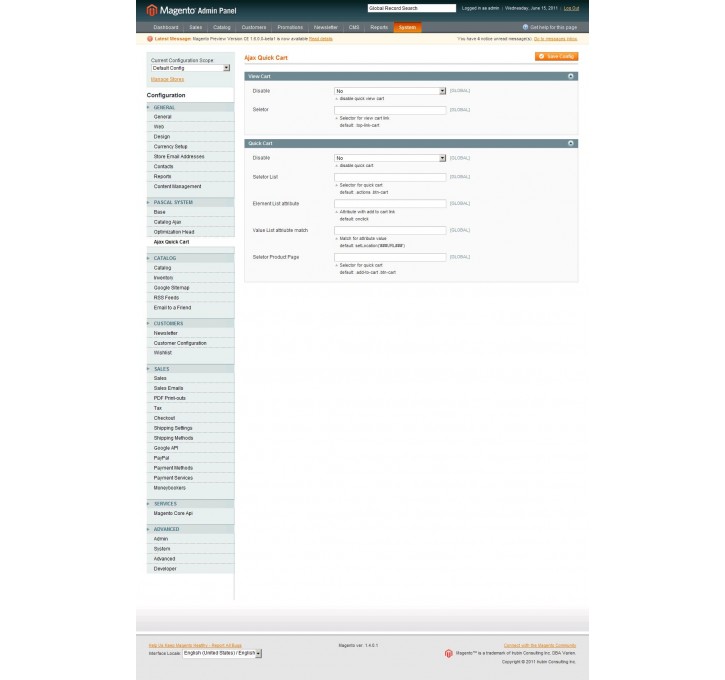Click the Save Config button

557,56
